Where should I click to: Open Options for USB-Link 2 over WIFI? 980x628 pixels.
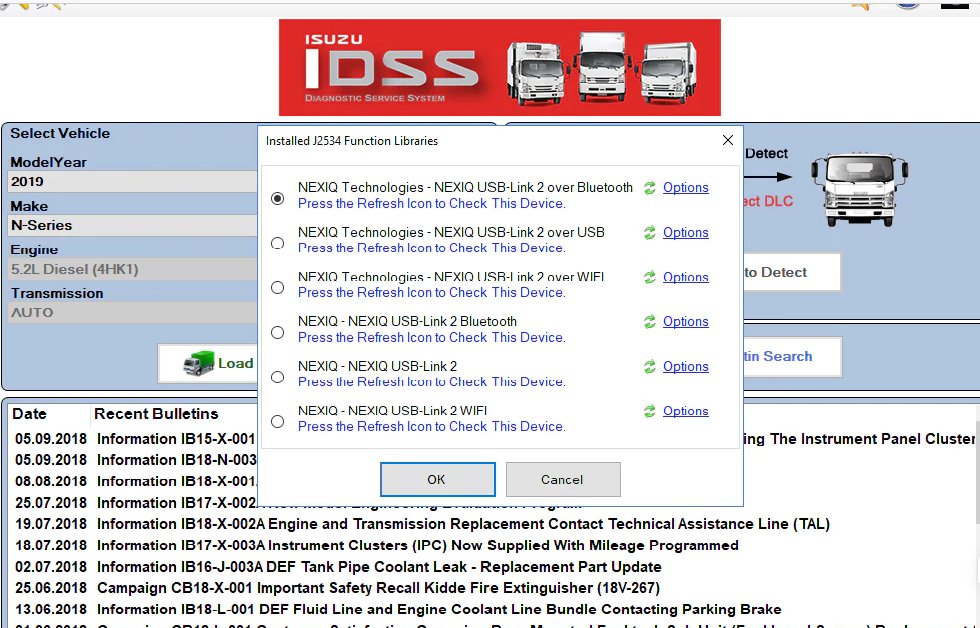[686, 277]
